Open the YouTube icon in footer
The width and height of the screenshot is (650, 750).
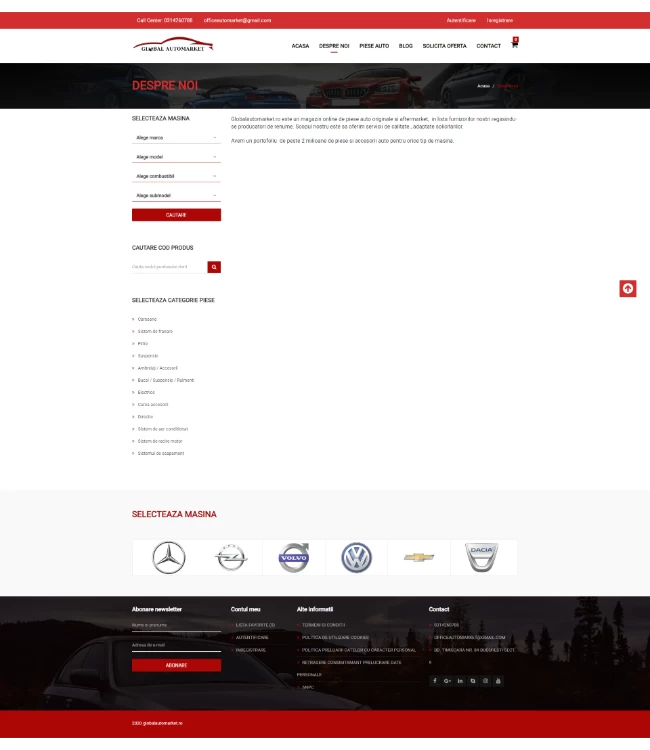pyautogui.click(x=498, y=681)
